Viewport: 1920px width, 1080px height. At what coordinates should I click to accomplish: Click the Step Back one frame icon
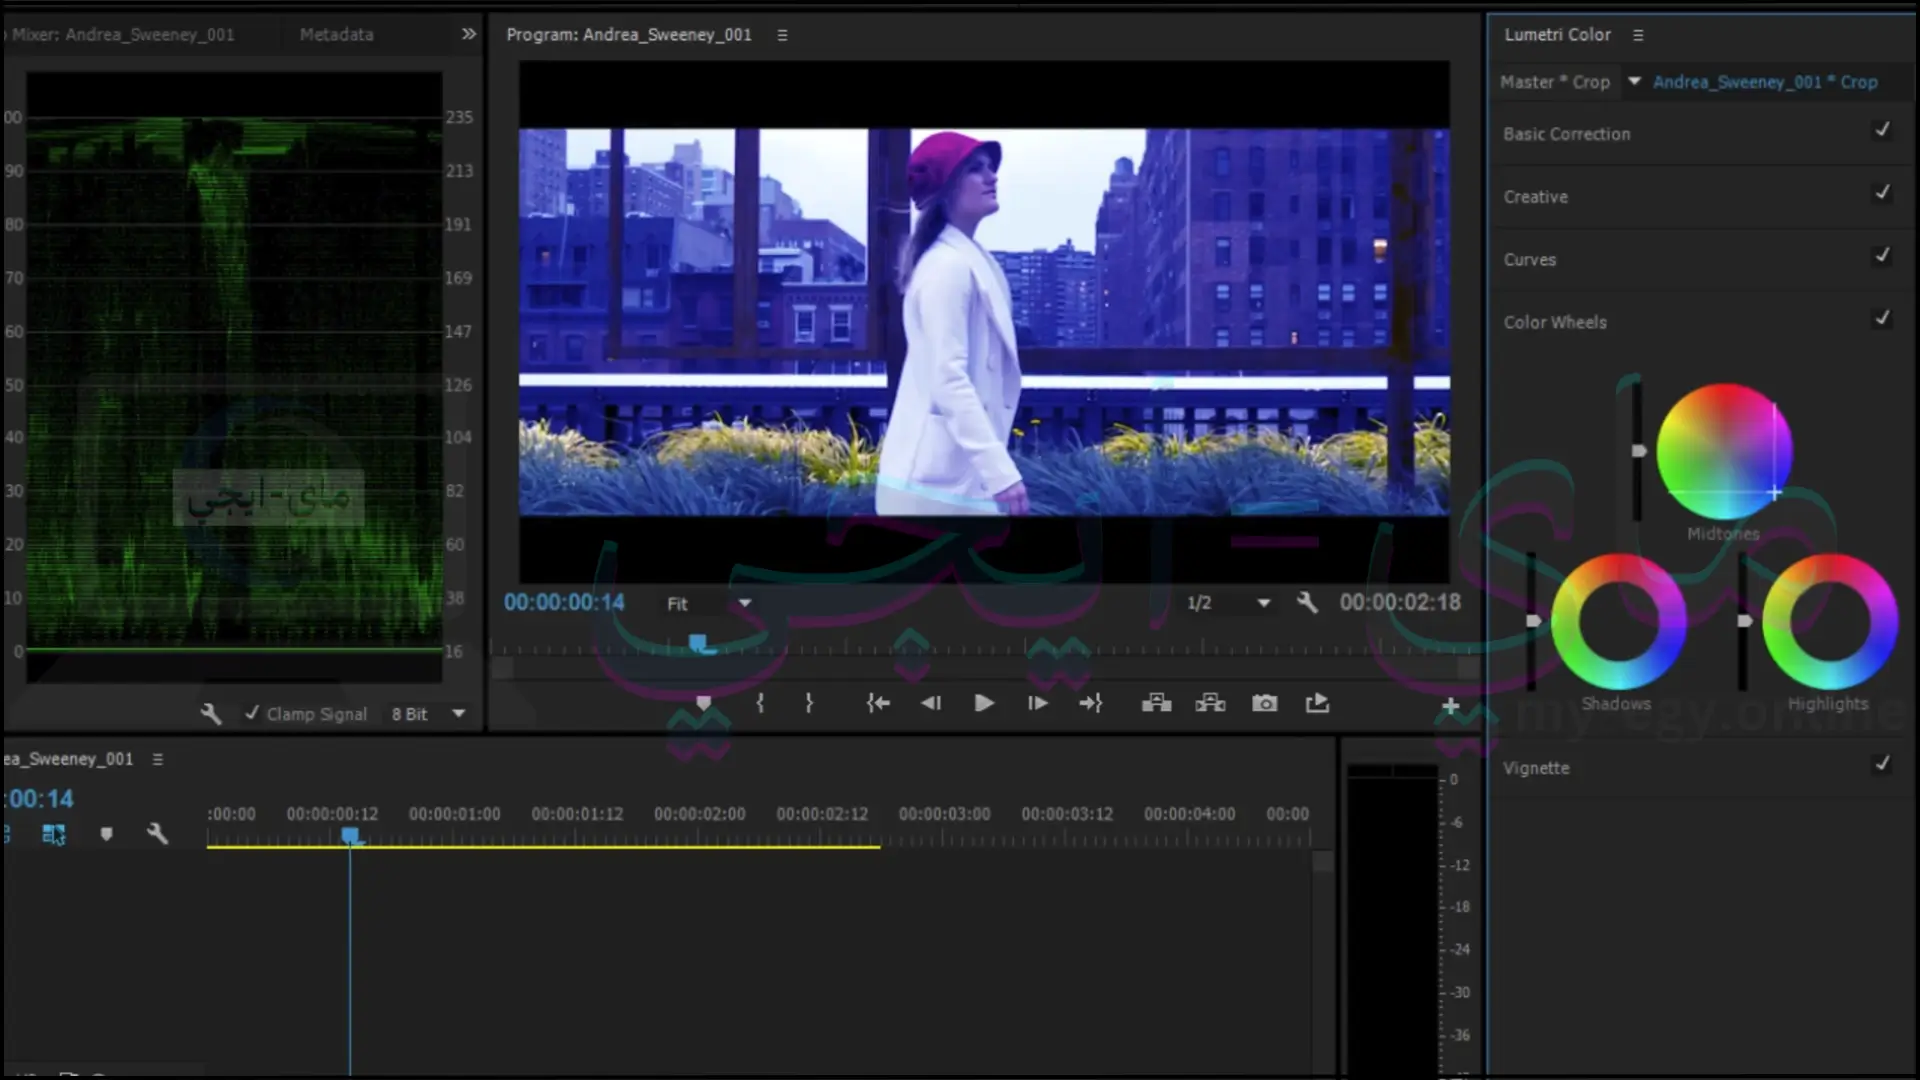pos(930,703)
